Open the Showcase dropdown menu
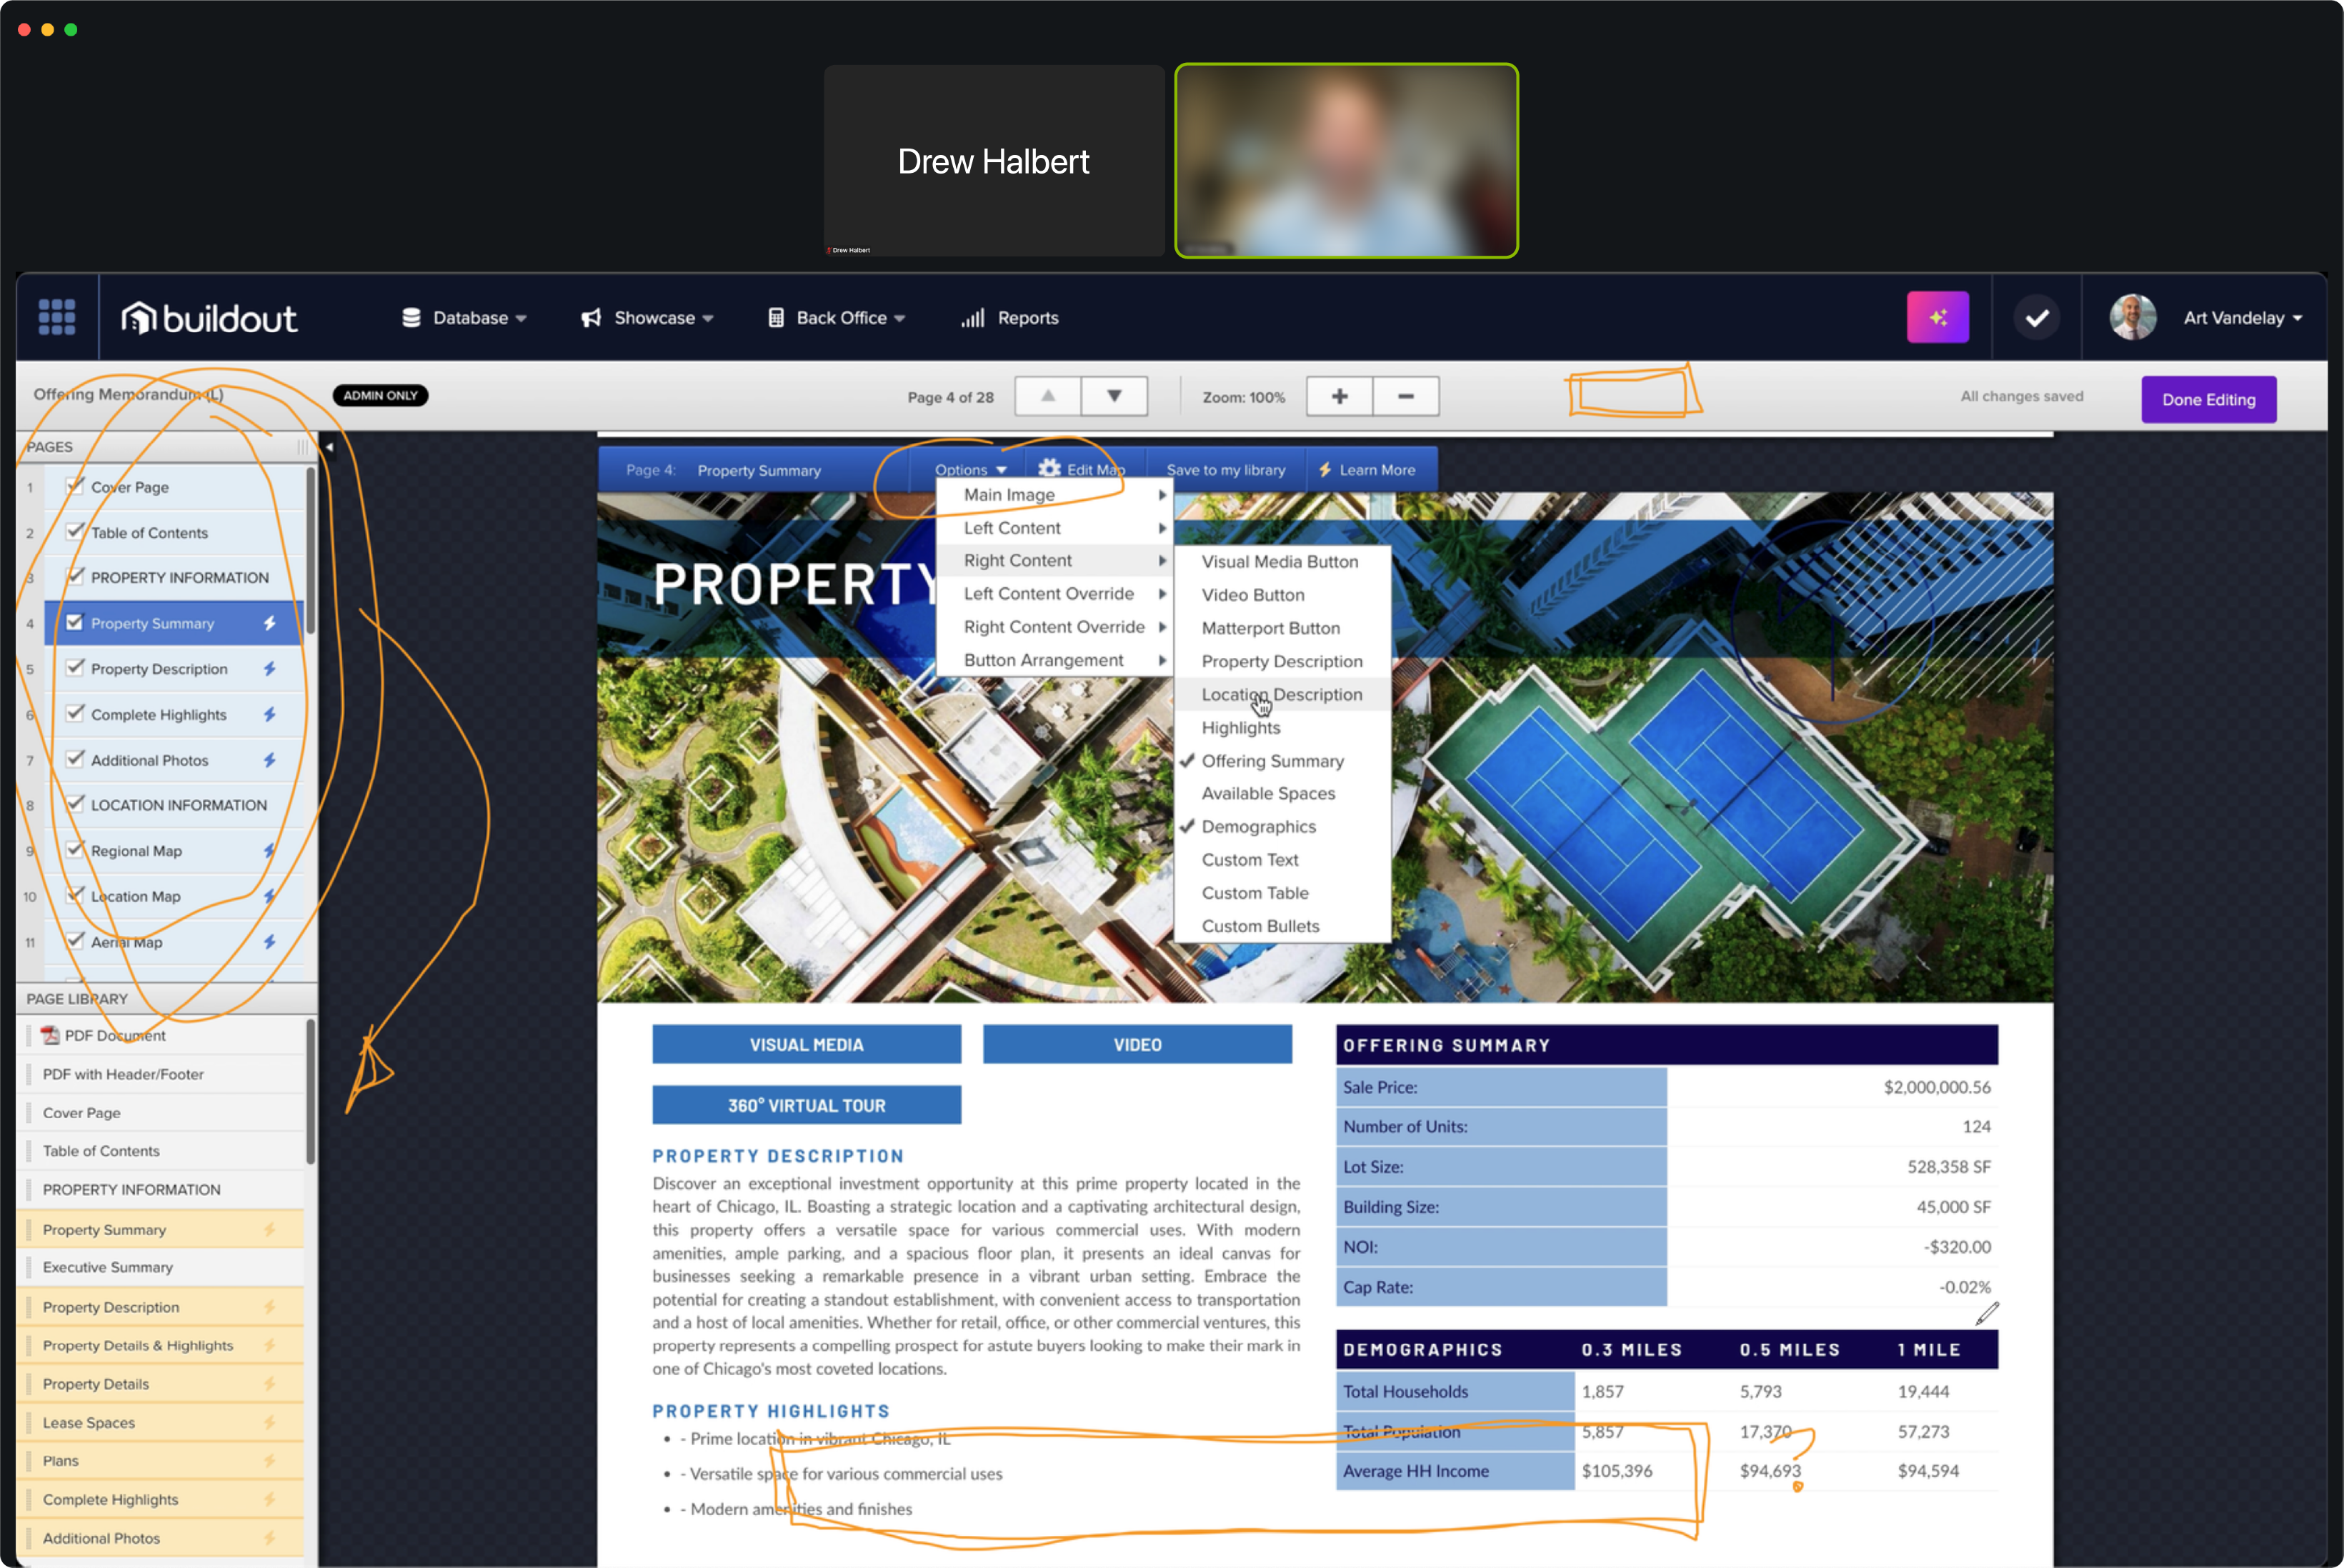This screenshot has height=1568, width=2344. coord(647,318)
